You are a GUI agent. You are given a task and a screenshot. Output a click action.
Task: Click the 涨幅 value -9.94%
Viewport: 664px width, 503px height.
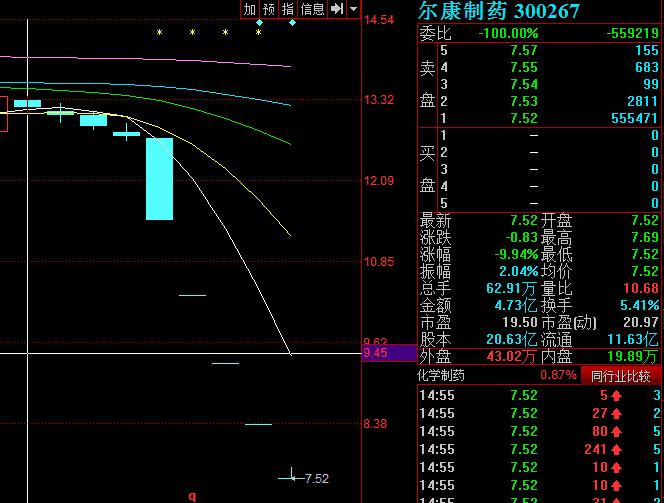(516, 254)
